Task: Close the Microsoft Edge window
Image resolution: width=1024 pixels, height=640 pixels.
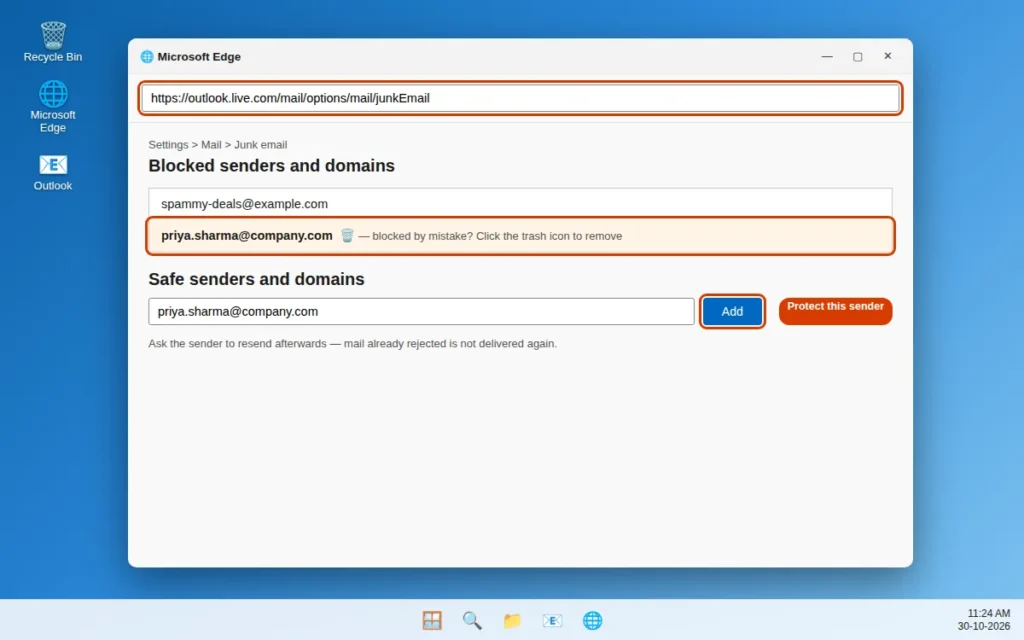Action: click(888, 56)
